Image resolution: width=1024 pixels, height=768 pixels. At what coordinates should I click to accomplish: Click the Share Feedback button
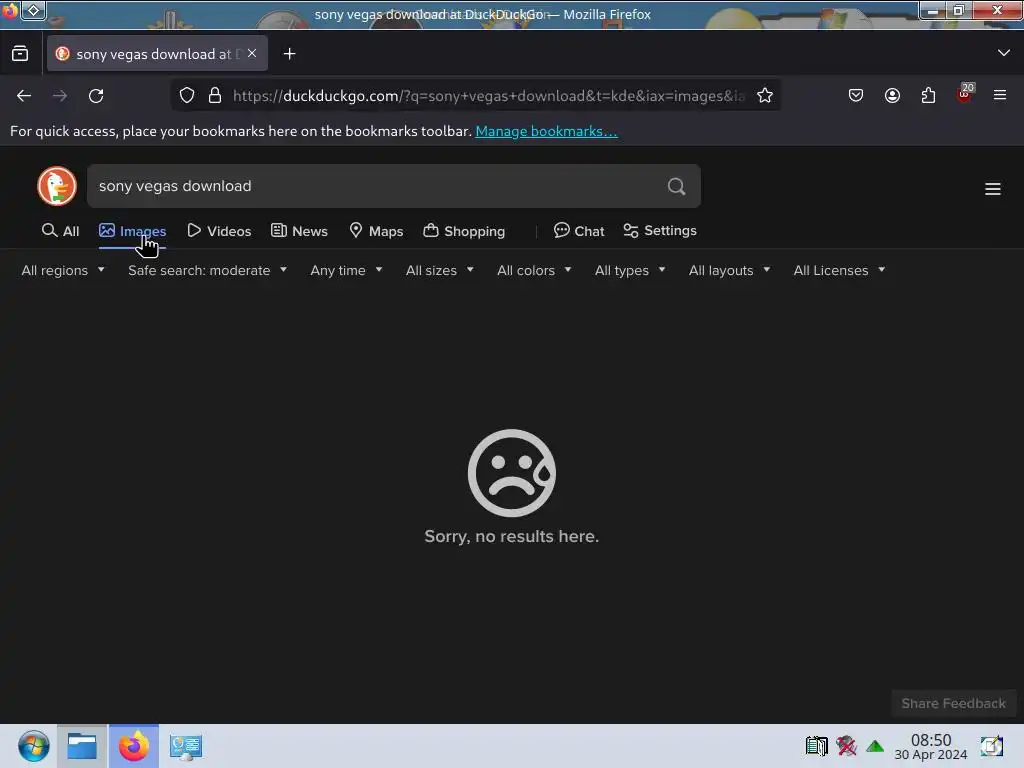[953, 703]
